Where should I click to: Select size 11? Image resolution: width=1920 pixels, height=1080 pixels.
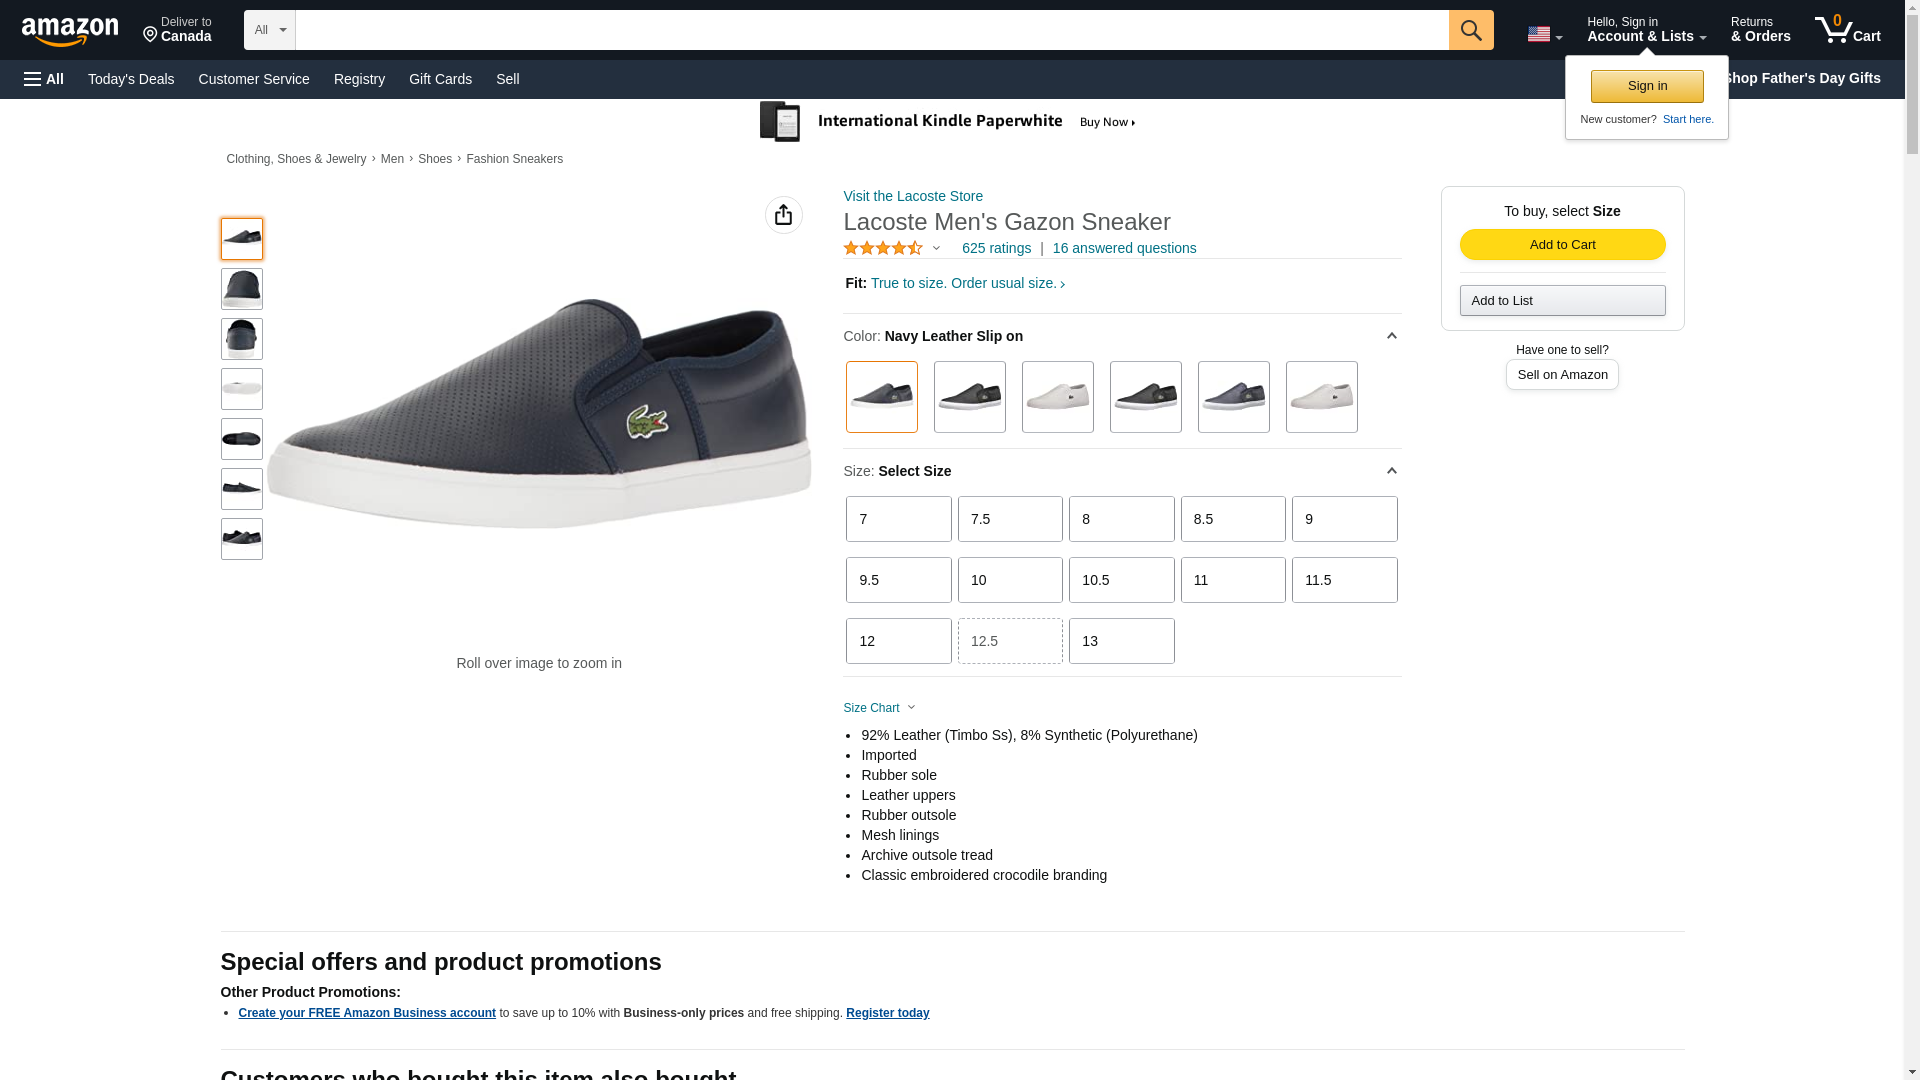click(x=1232, y=580)
